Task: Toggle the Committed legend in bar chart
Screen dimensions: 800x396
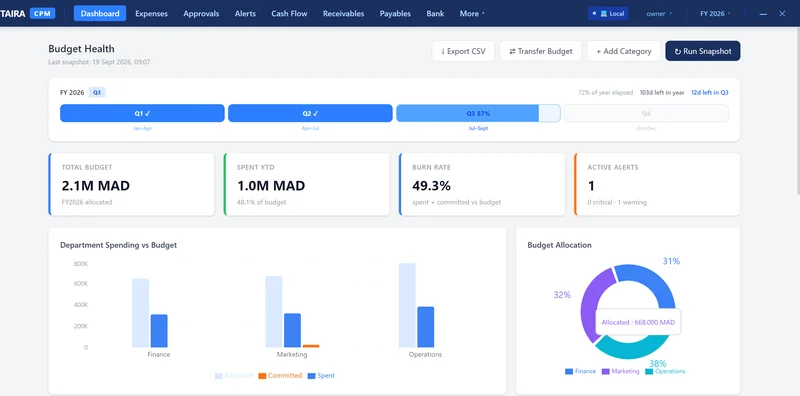Action: (280, 376)
